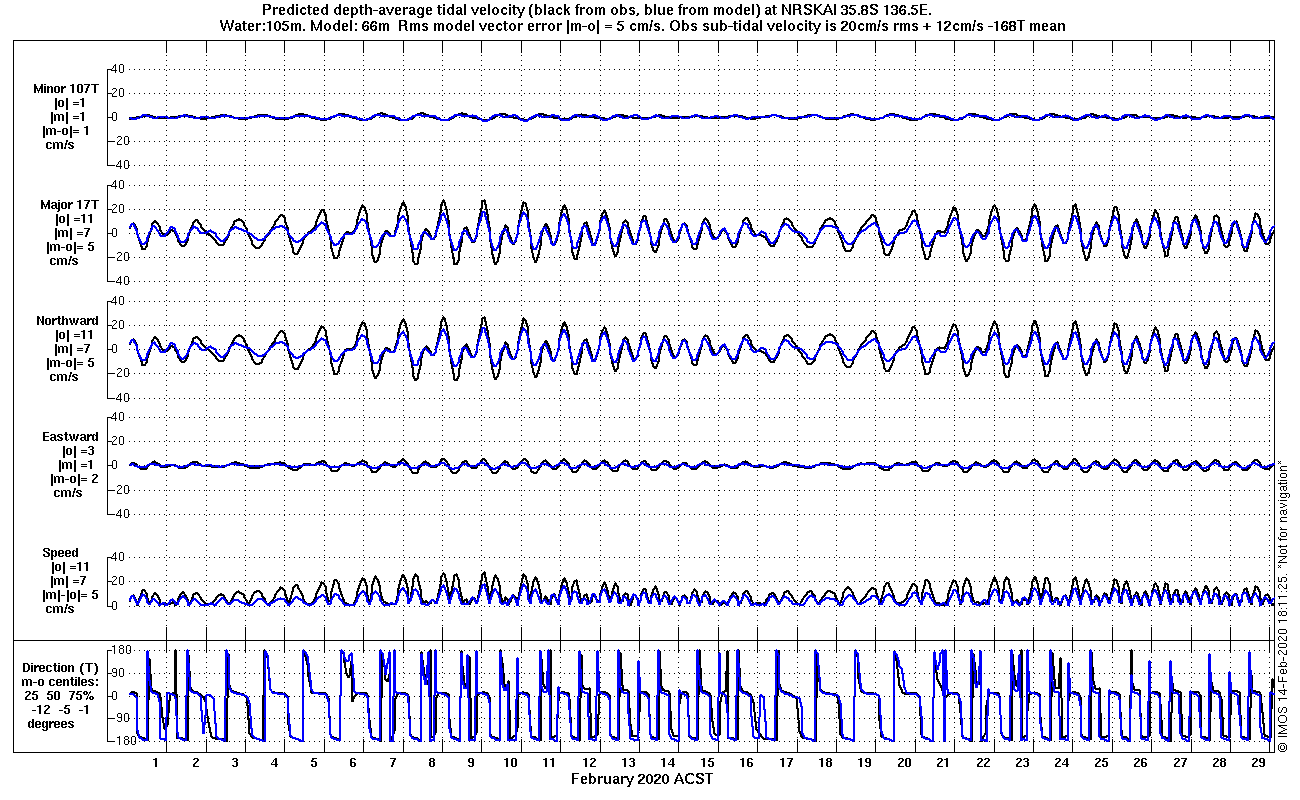1300x800 pixels.
Task: Select the 'Minor 107T' panel label
Action: [66, 89]
